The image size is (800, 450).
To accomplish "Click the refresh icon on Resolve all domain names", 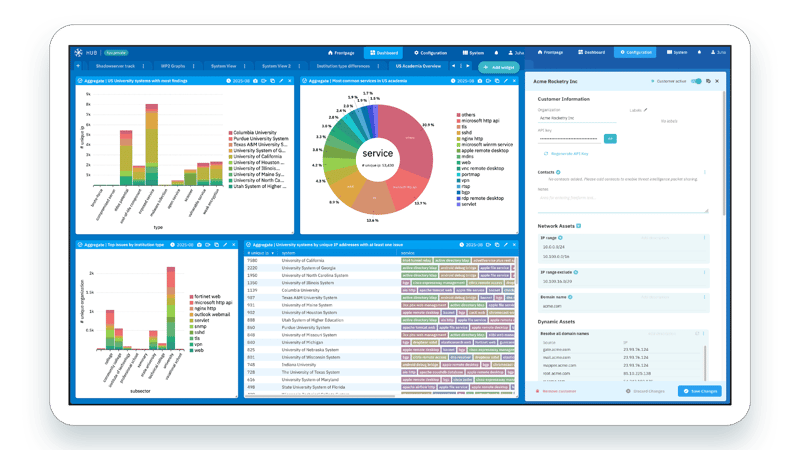I will [x=697, y=334].
